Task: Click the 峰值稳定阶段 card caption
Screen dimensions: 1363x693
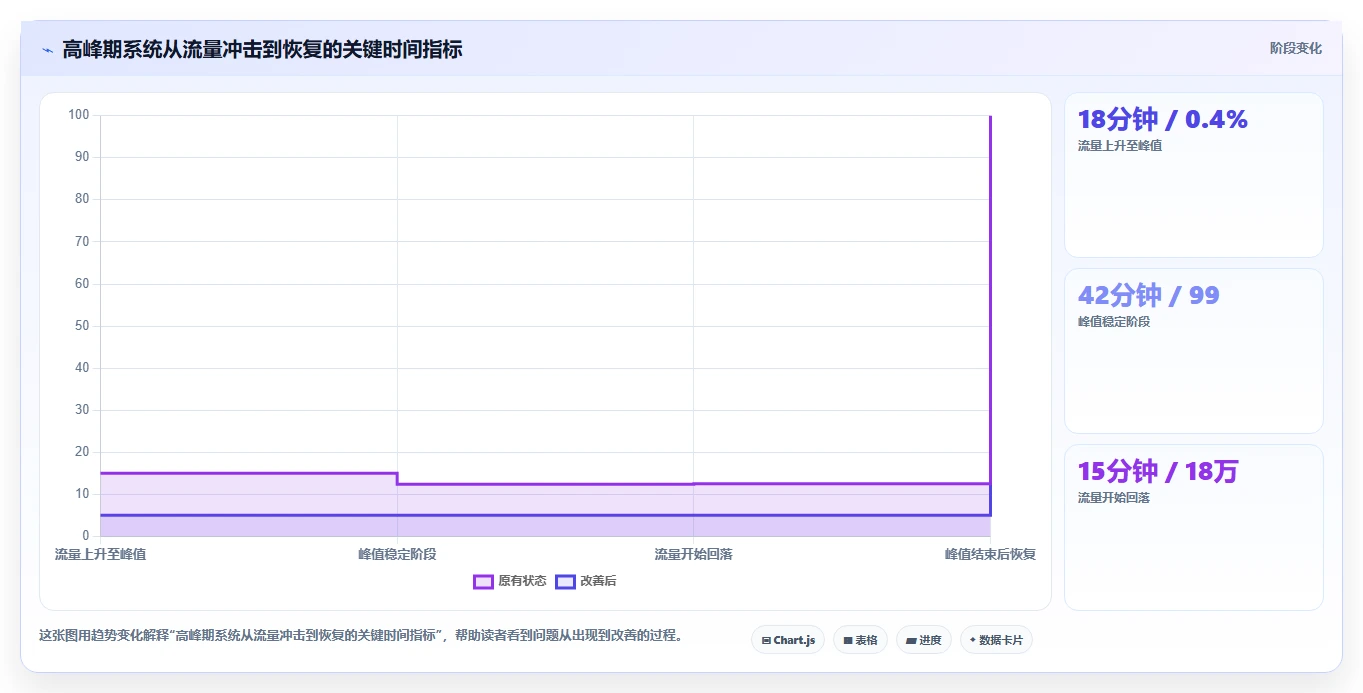Action: tap(1114, 322)
